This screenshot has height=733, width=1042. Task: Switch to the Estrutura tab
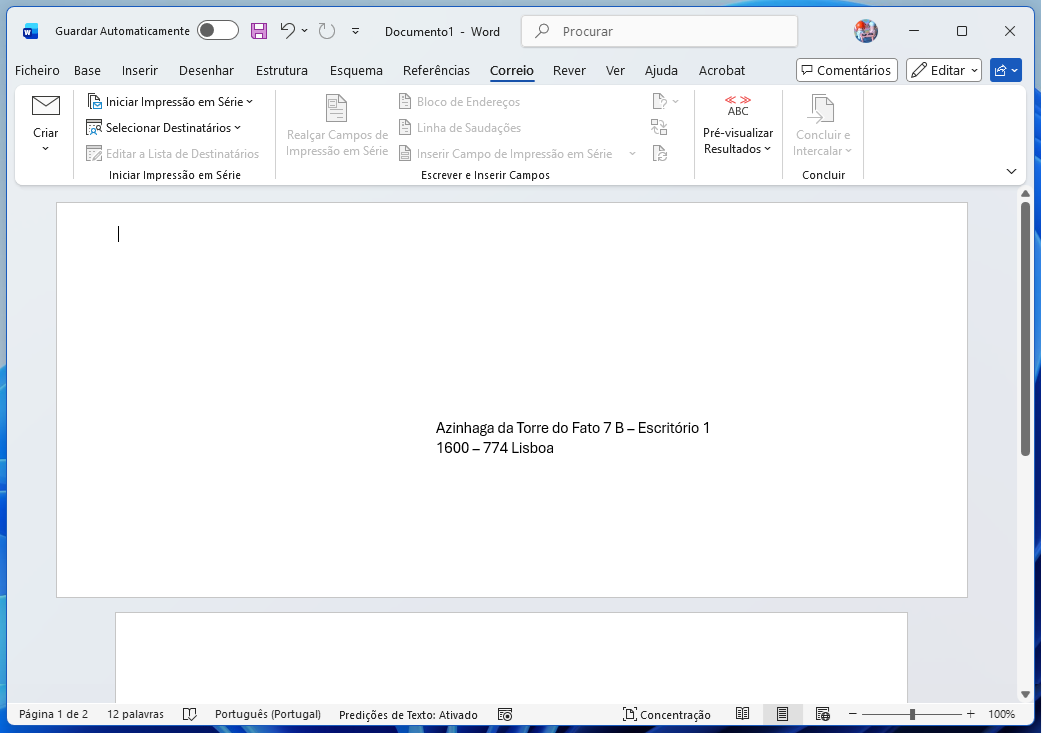tap(282, 70)
